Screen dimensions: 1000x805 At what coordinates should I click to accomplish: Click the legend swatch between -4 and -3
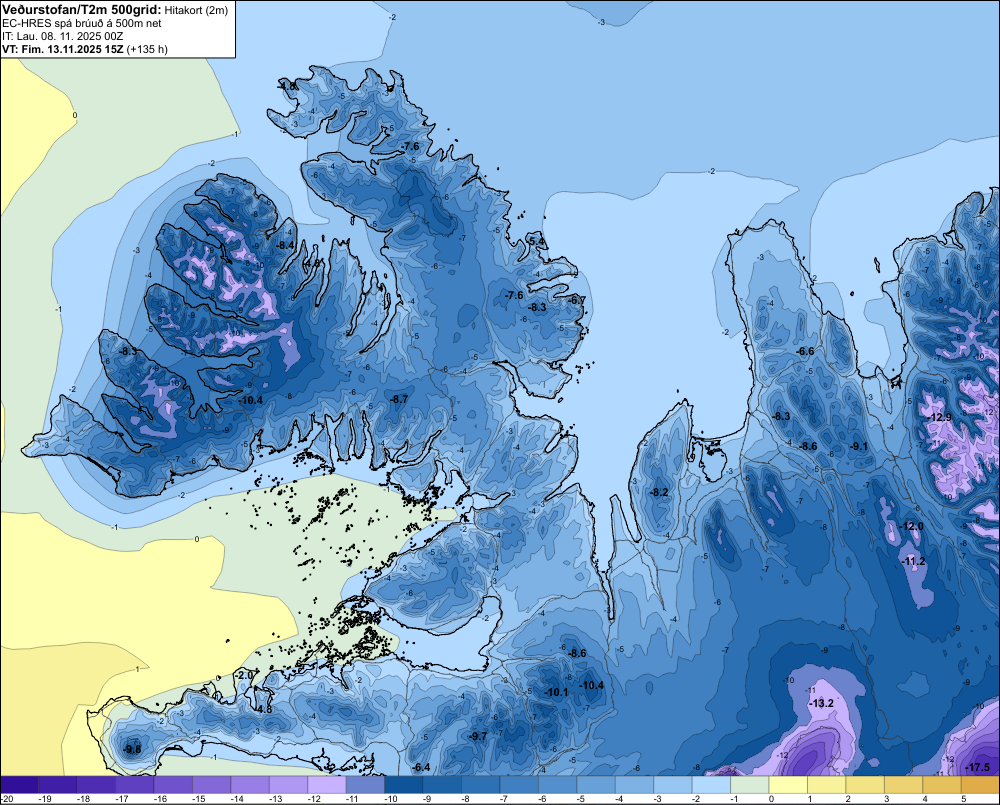point(635,785)
